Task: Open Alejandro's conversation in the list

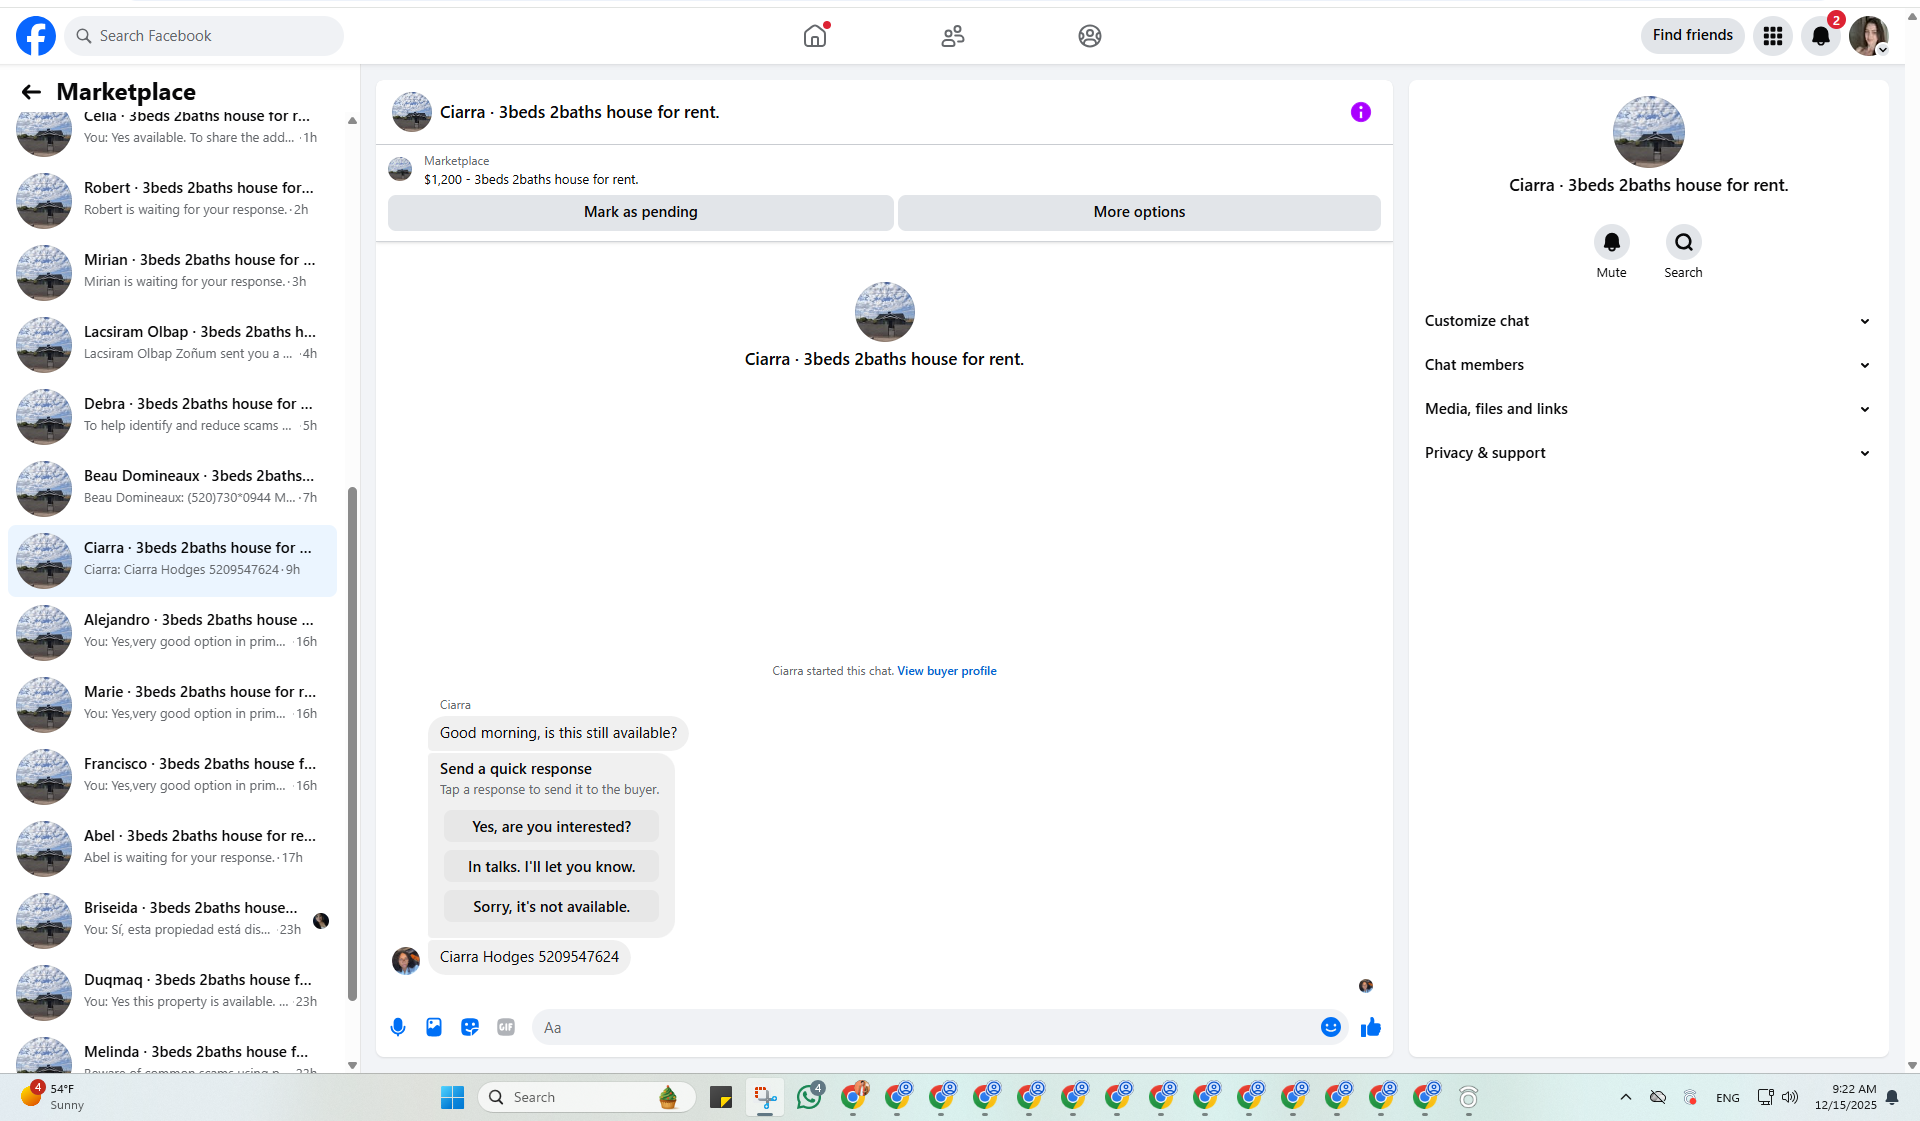Action: click(x=172, y=631)
